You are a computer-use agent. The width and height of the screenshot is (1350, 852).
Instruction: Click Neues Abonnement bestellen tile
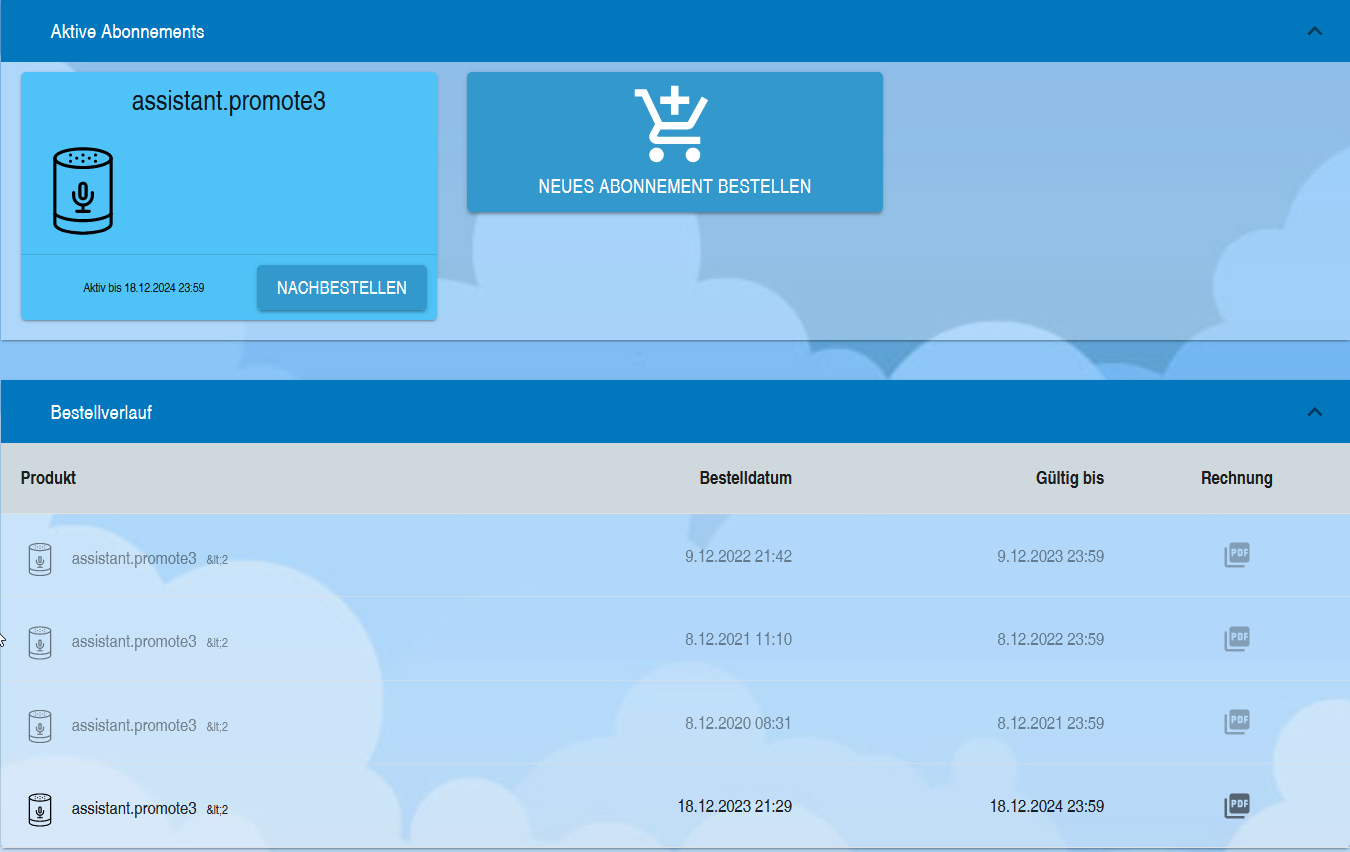coord(675,142)
